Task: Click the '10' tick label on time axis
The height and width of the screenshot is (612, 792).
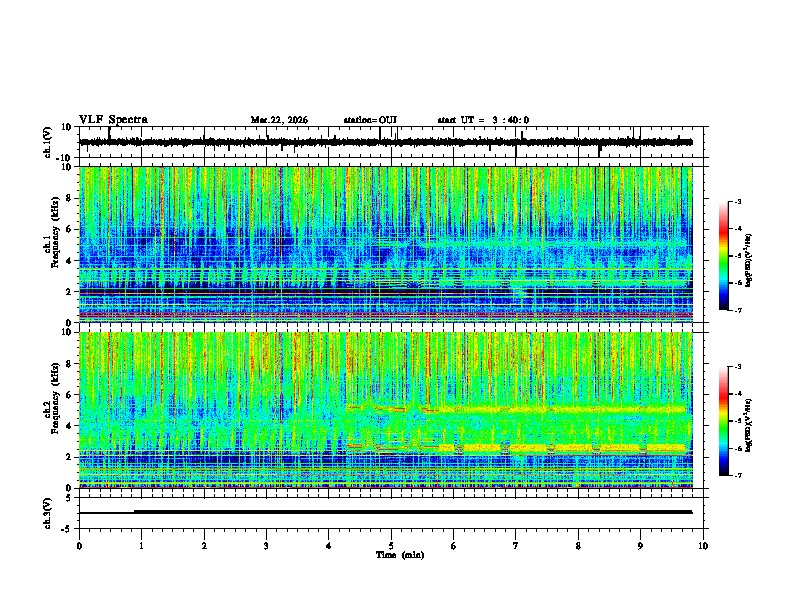Action: pyautogui.click(x=703, y=546)
